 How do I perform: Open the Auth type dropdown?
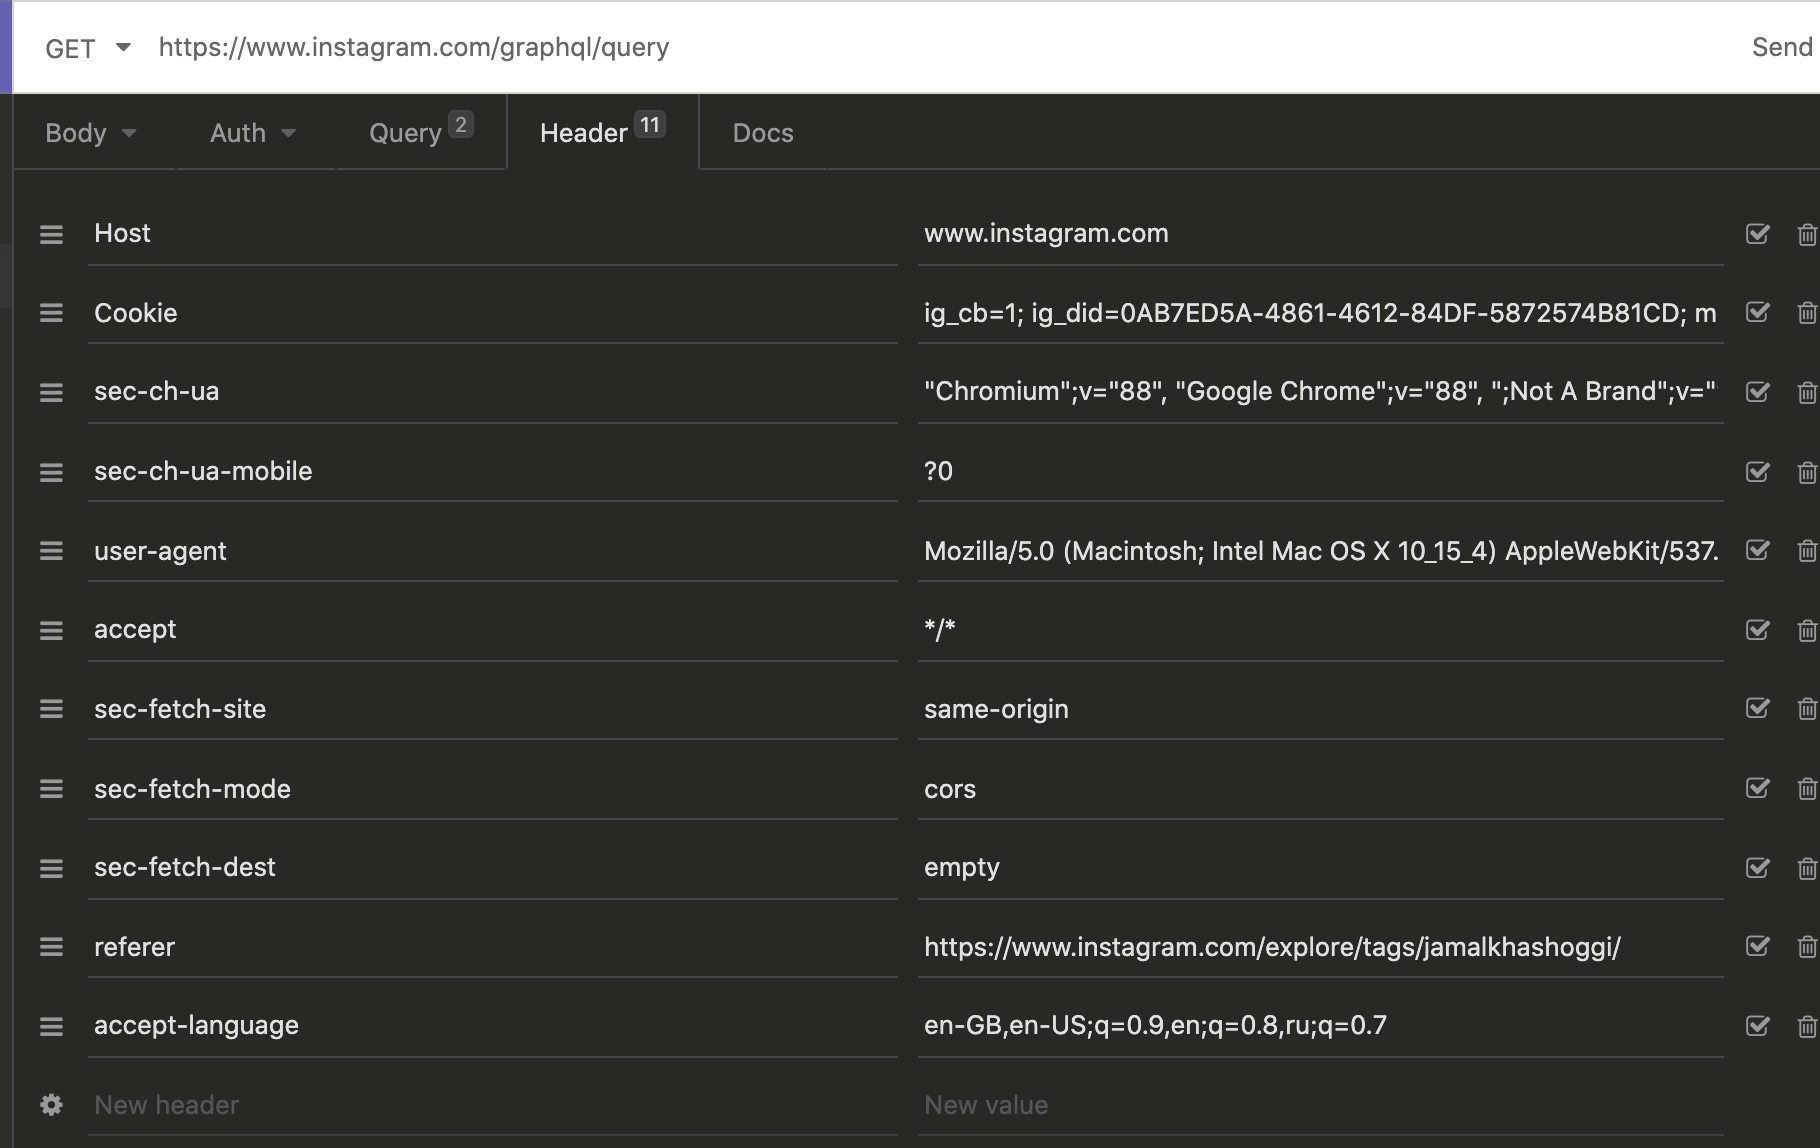[x=254, y=133]
